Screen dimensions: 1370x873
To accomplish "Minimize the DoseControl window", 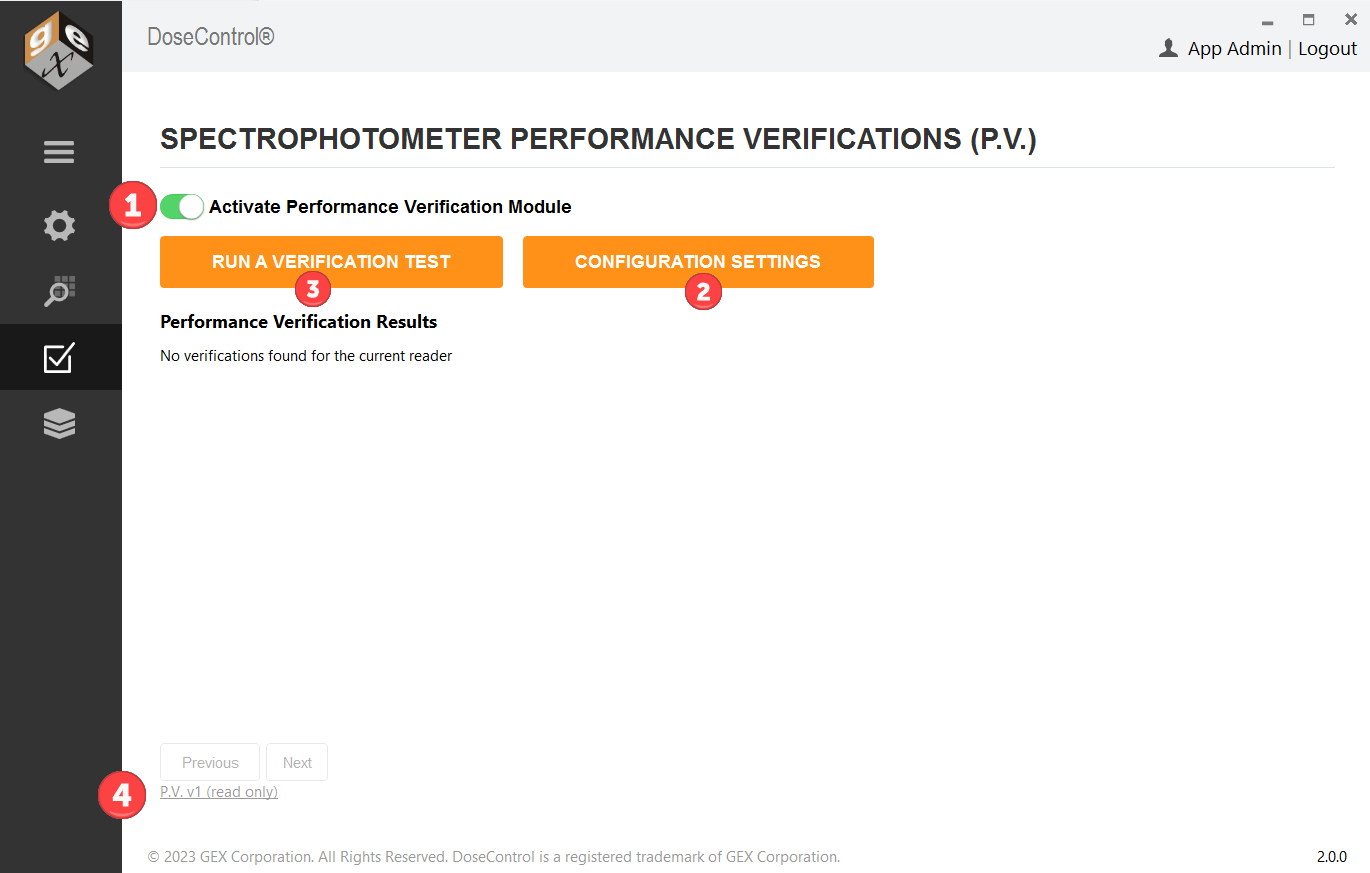I will point(1267,21).
